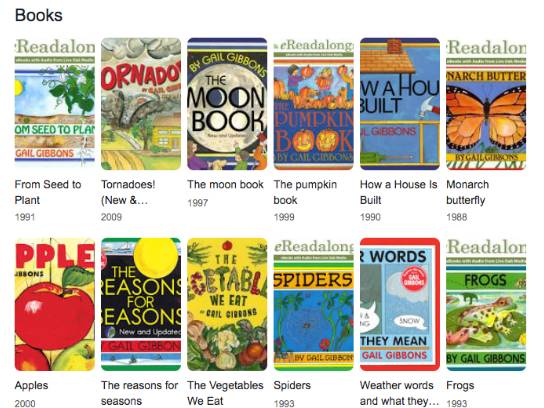Open the Weather Words cover image

400,304
